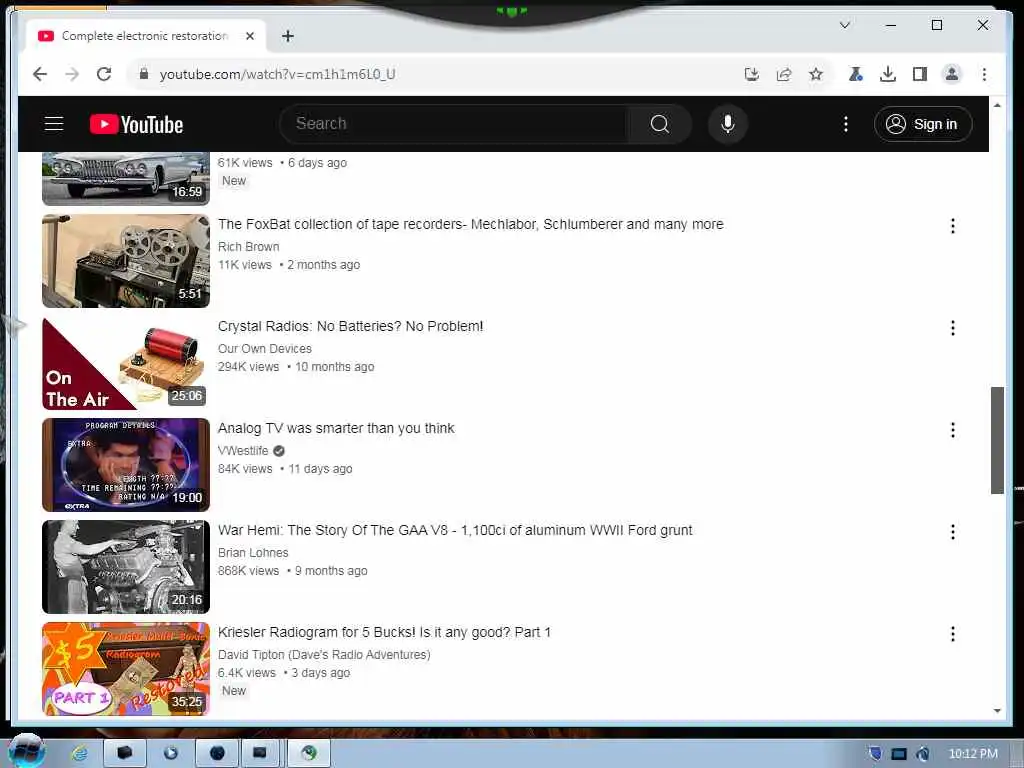Go to YouTube home via logo
1024x768 pixels.
(136, 124)
